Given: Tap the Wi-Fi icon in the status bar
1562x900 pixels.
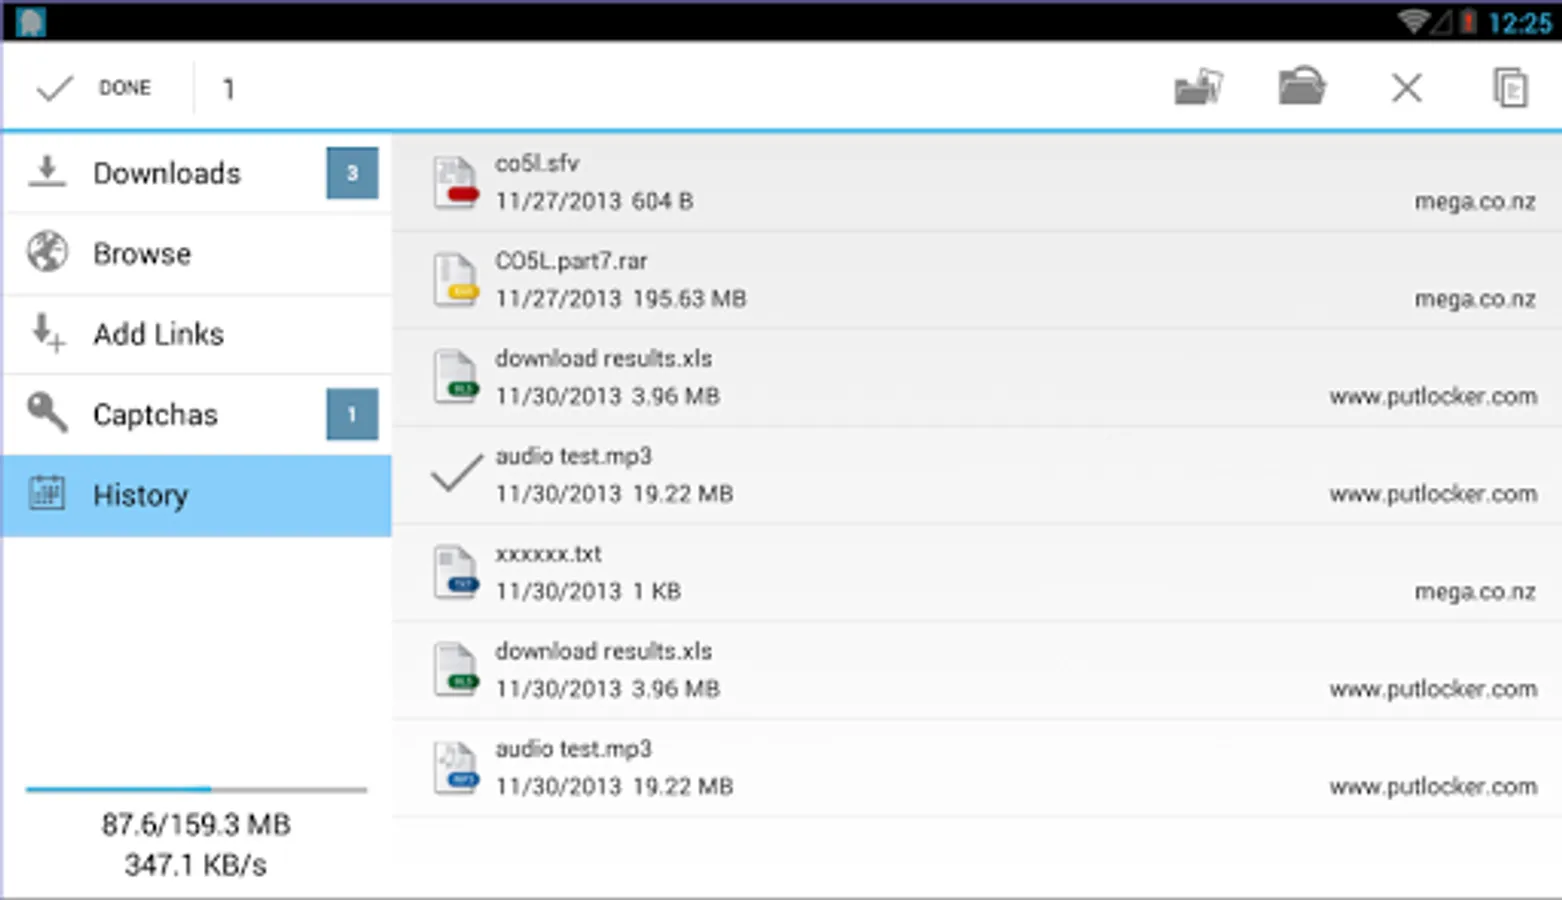Looking at the screenshot, I should pos(1412,21).
